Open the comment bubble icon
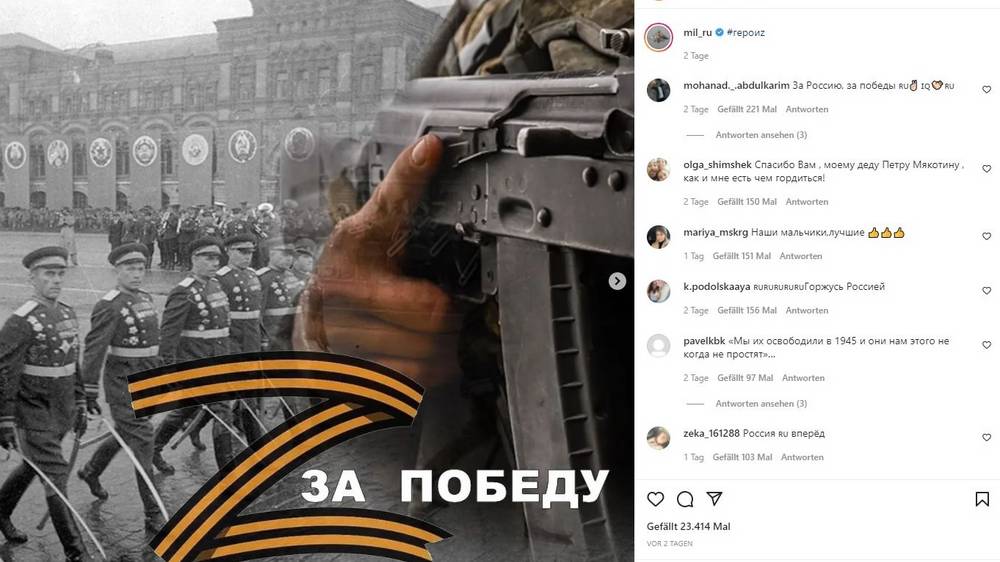This screenshot has width=1000, height=562. [x=685, y=499]
